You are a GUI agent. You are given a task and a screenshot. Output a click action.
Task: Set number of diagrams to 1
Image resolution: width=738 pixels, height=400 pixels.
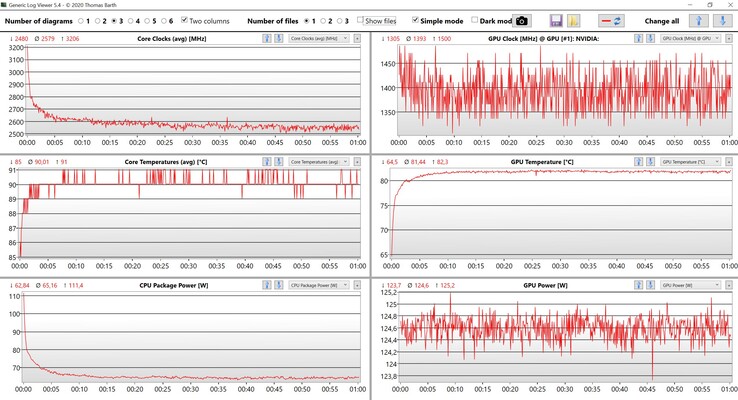pyautogui.click(x=81, y=21)
